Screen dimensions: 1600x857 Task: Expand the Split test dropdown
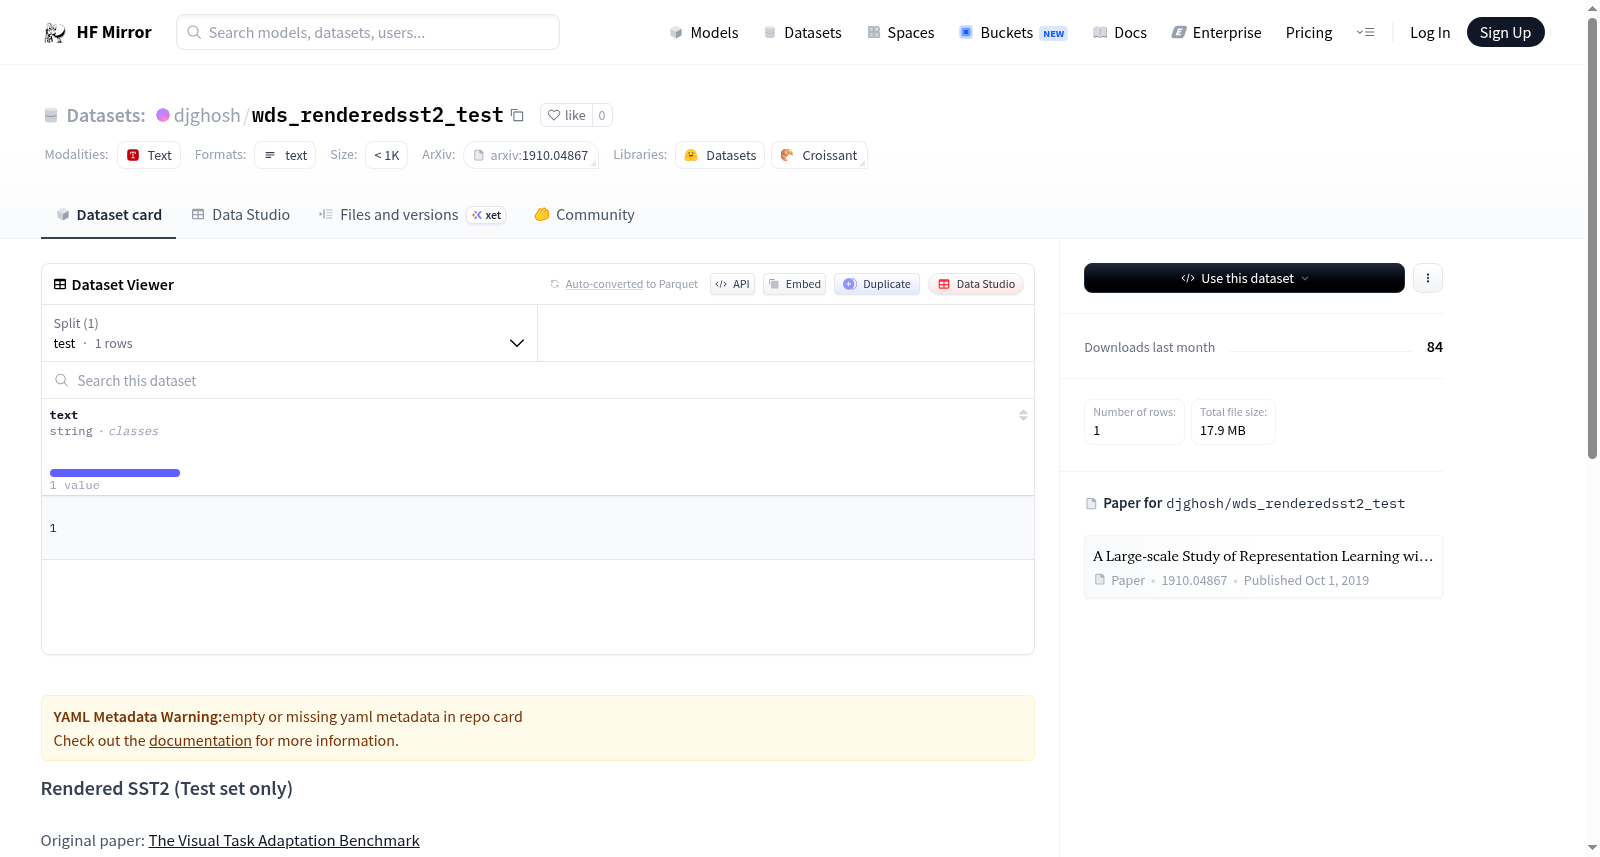[289, 333]
